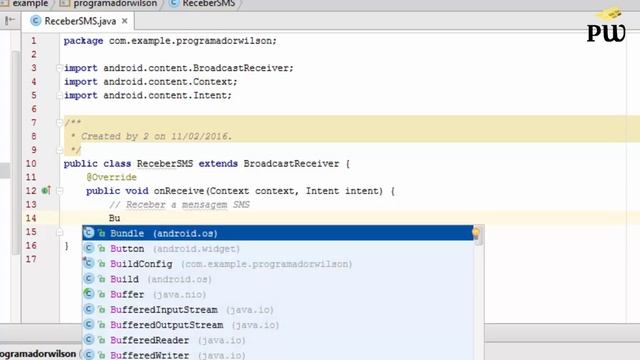Click the folder icon in programadorwilson breadcrumb
640x360 pixels.
[x=64, y=4]
